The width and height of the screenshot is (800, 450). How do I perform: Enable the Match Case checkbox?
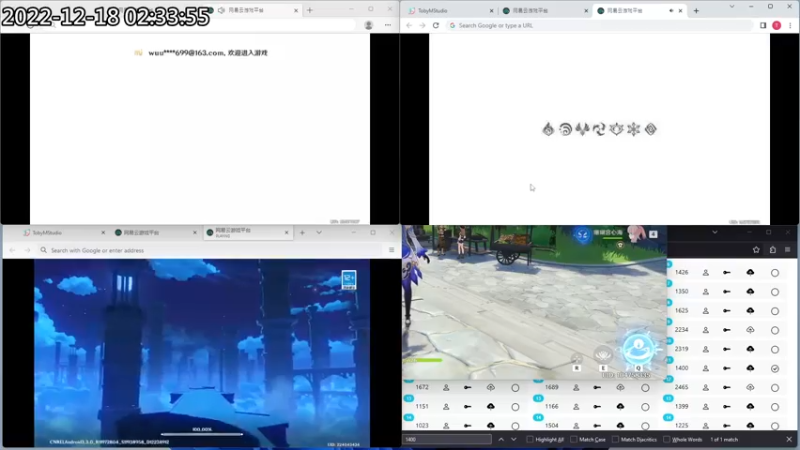tap(573, 439)
